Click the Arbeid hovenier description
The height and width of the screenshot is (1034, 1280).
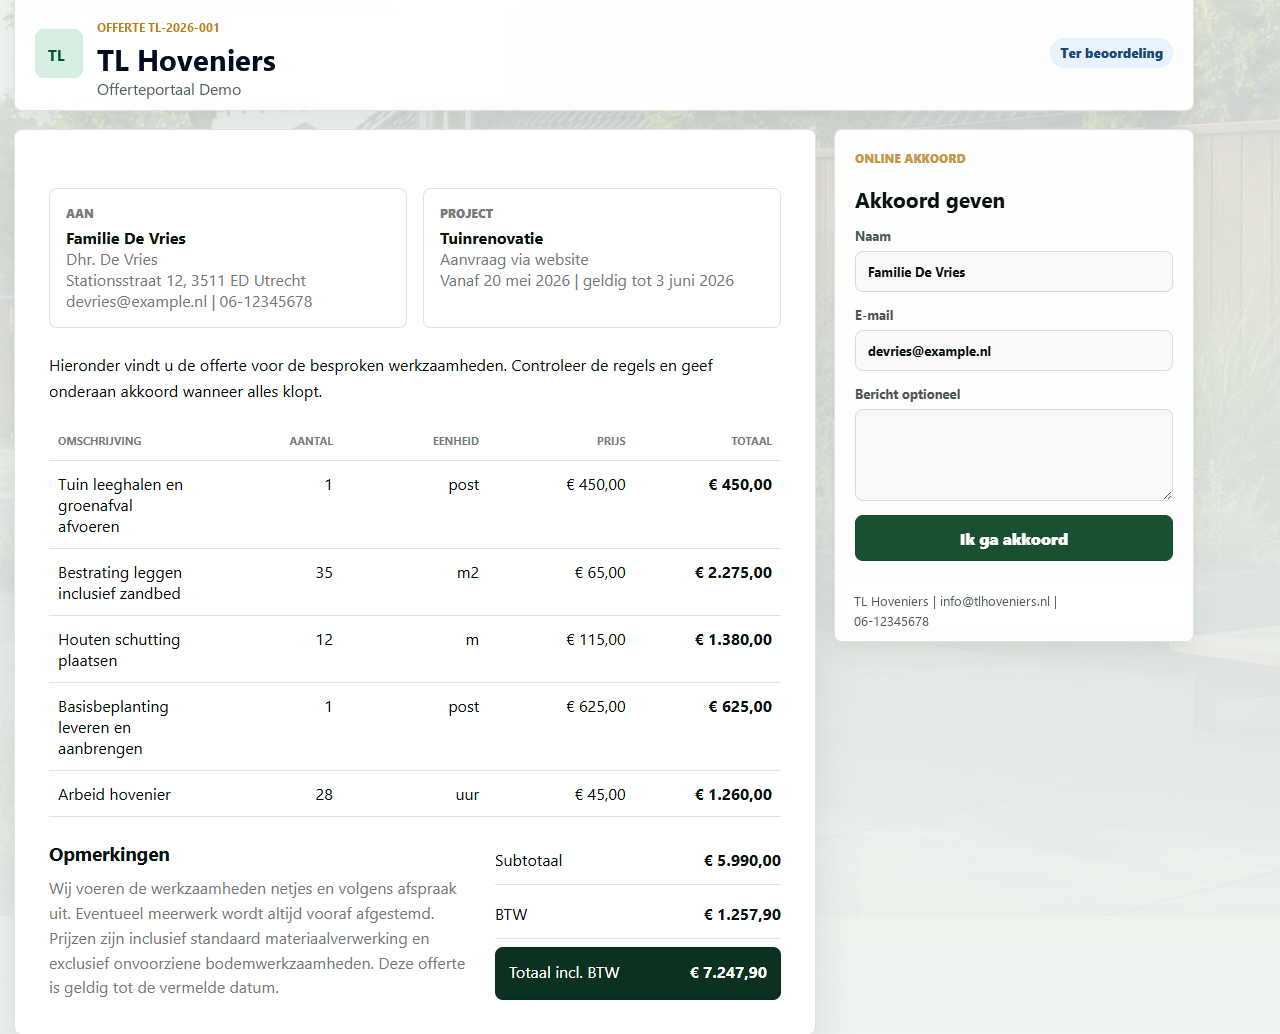(114, 795)
